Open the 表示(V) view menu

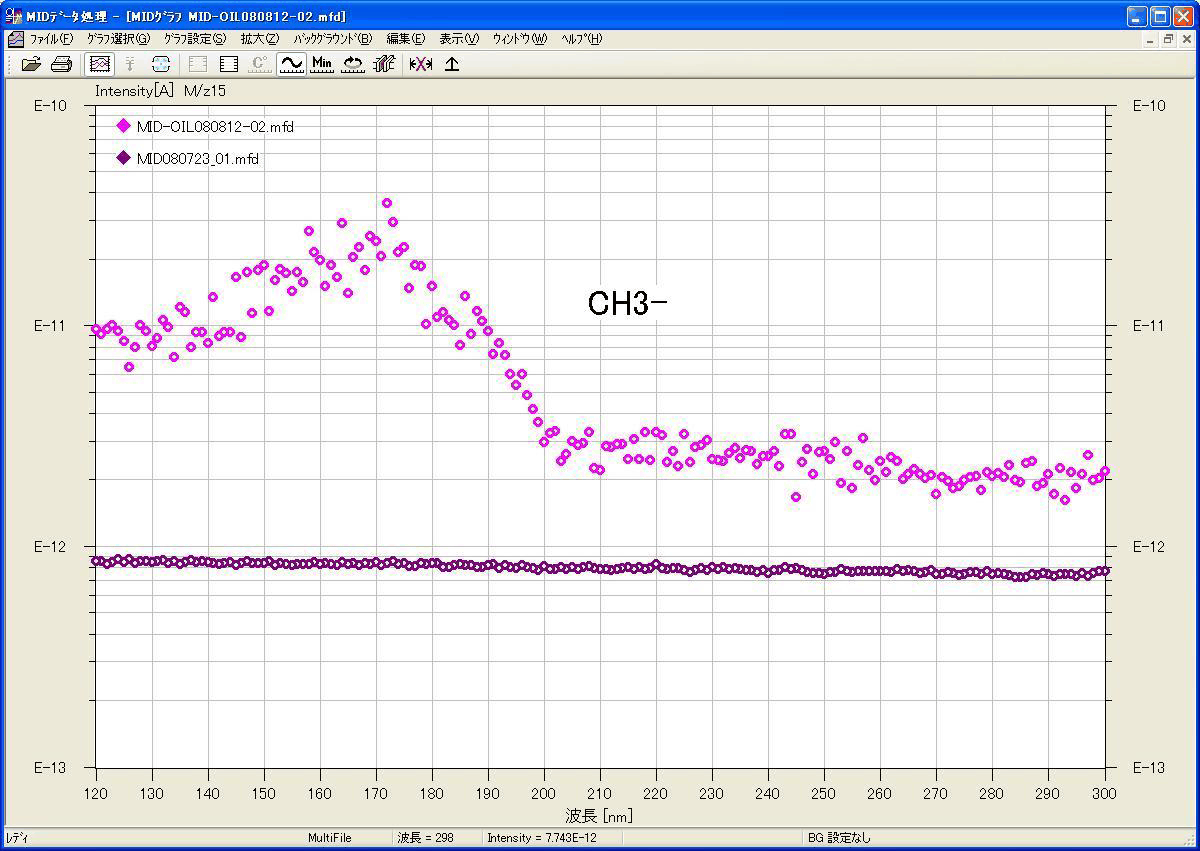[459, 39]
